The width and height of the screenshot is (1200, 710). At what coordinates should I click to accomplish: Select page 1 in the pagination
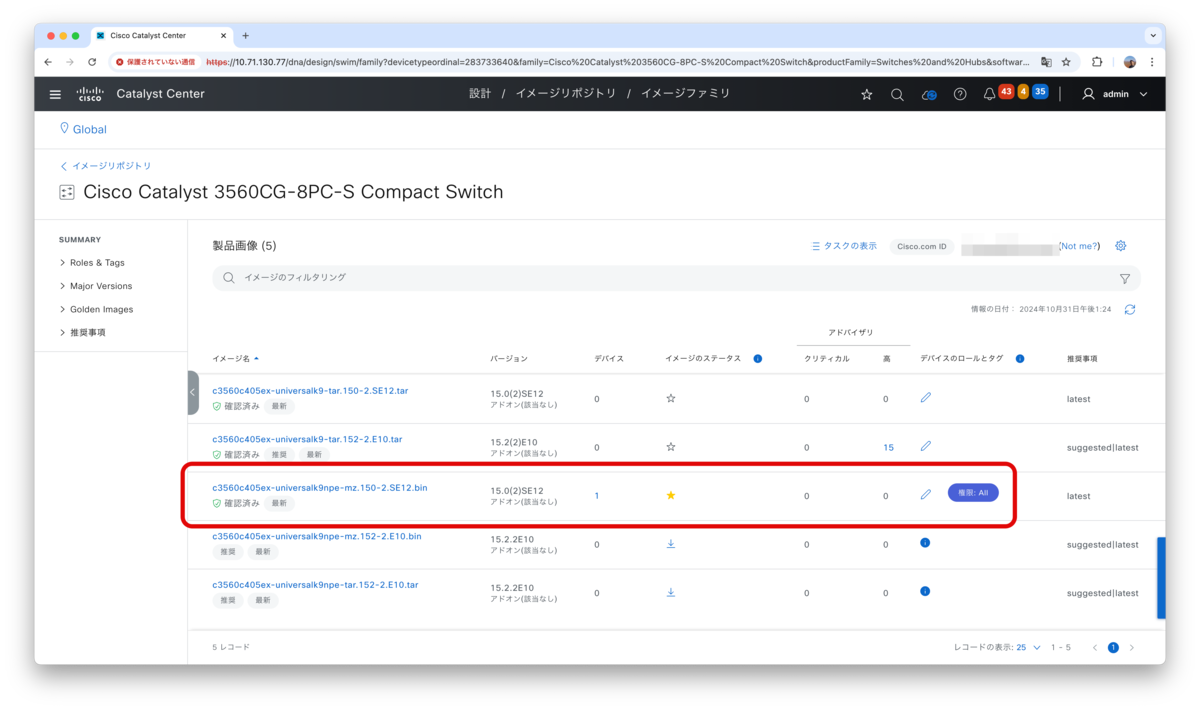tap(1113, 648)
